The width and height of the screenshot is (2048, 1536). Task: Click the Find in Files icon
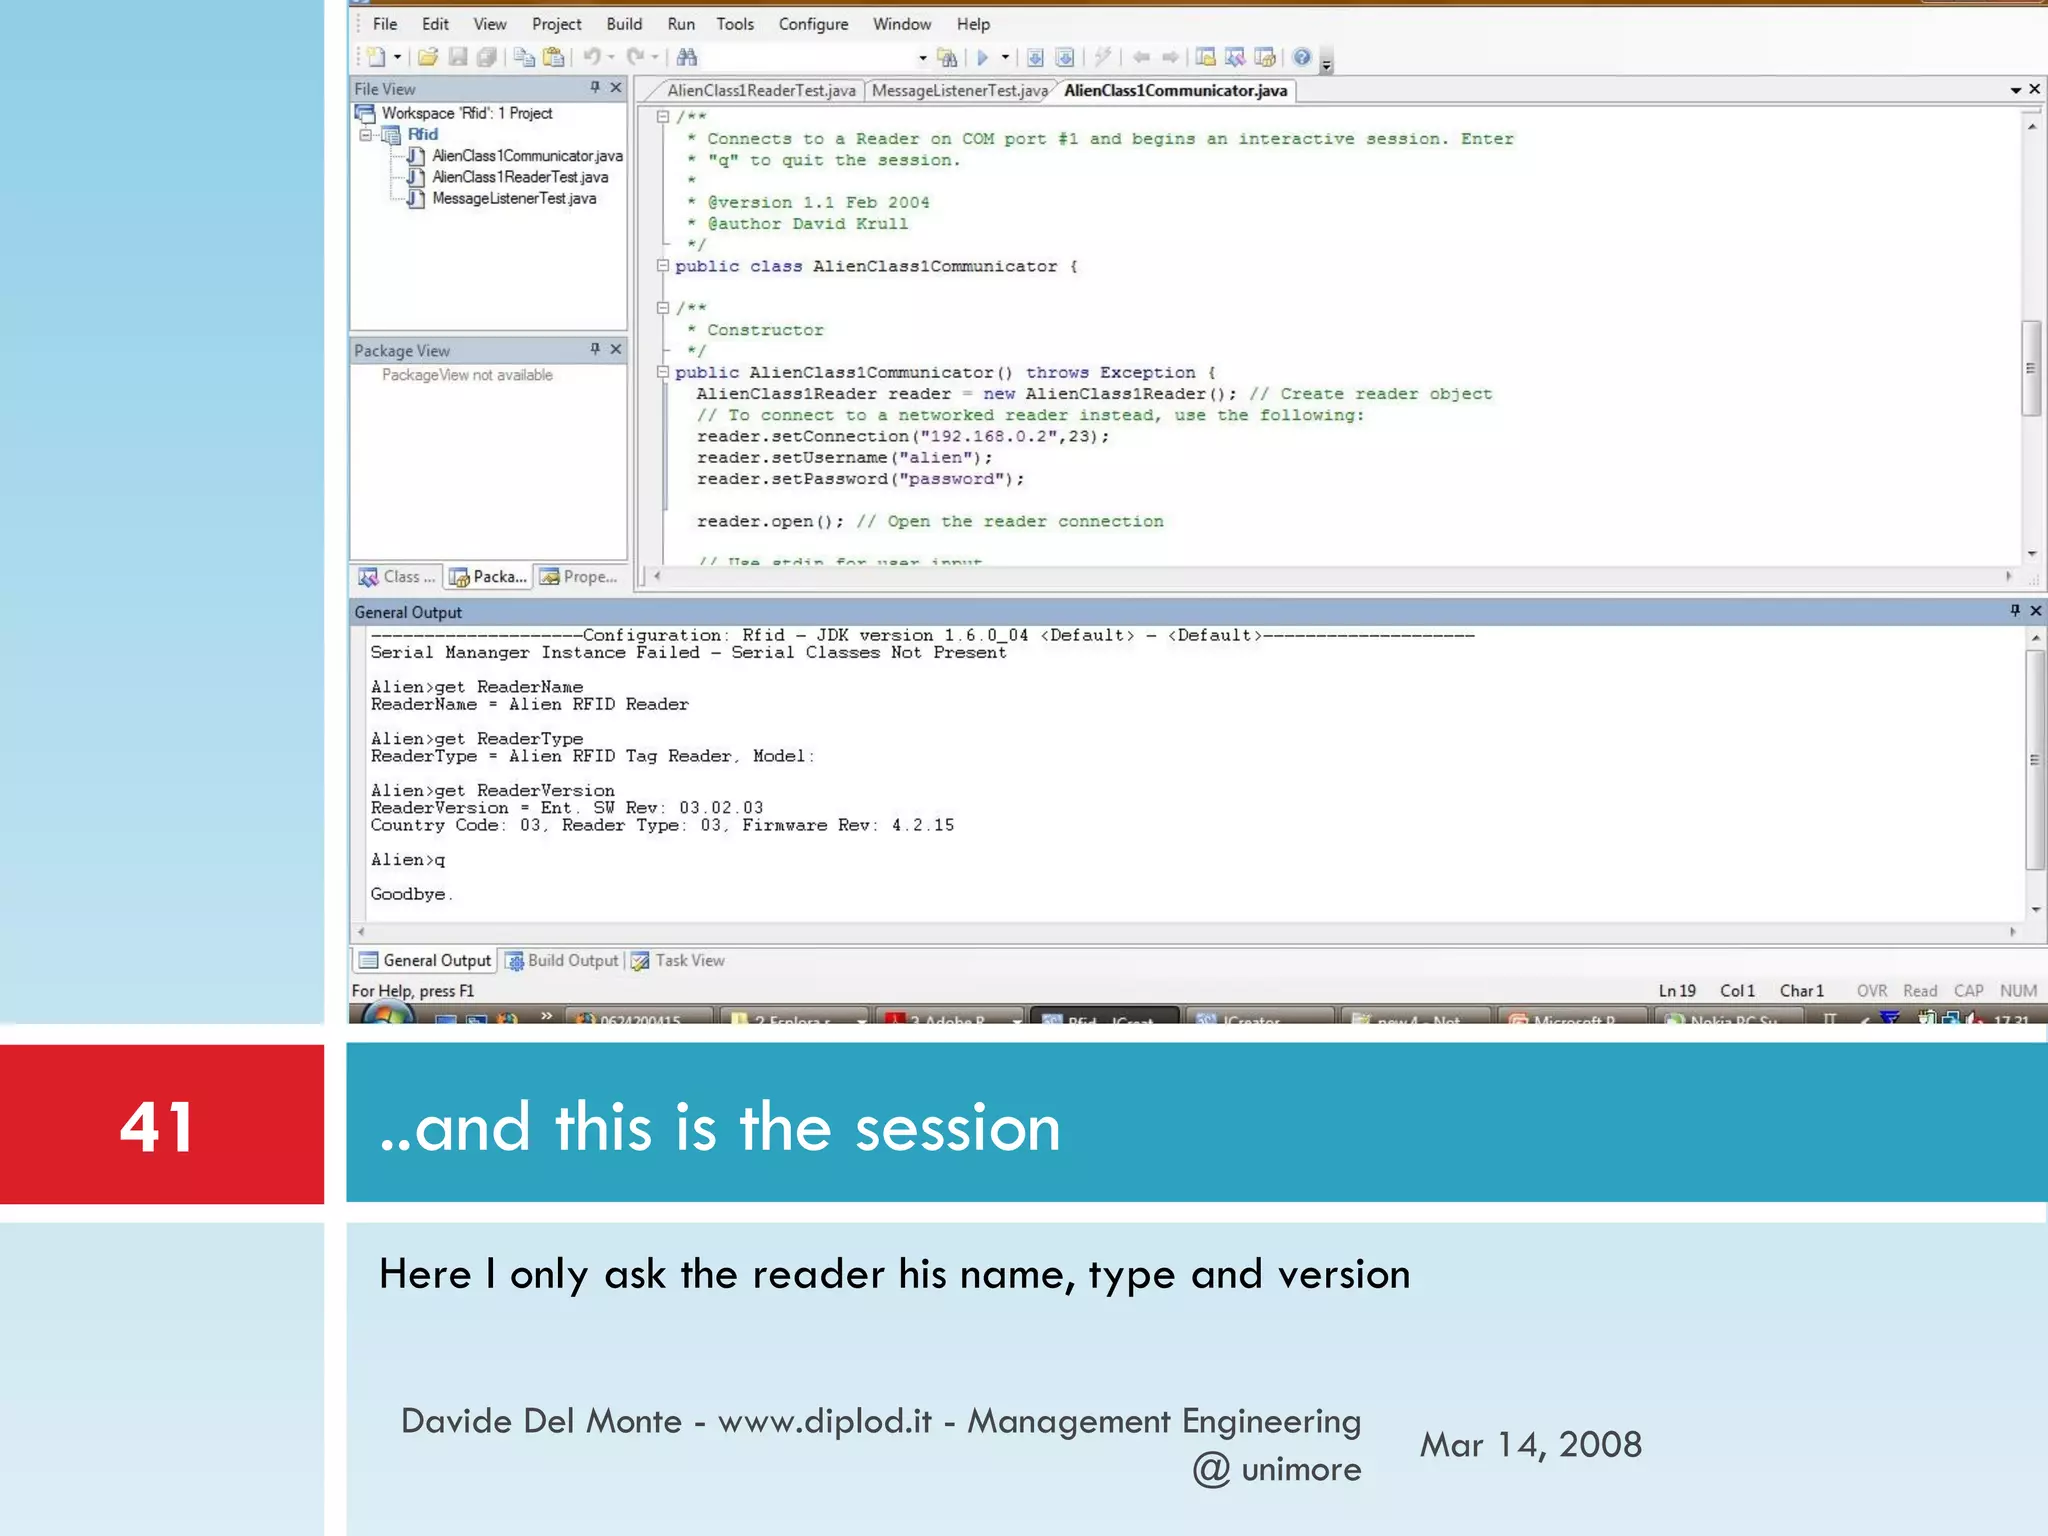tap(947, 57)
